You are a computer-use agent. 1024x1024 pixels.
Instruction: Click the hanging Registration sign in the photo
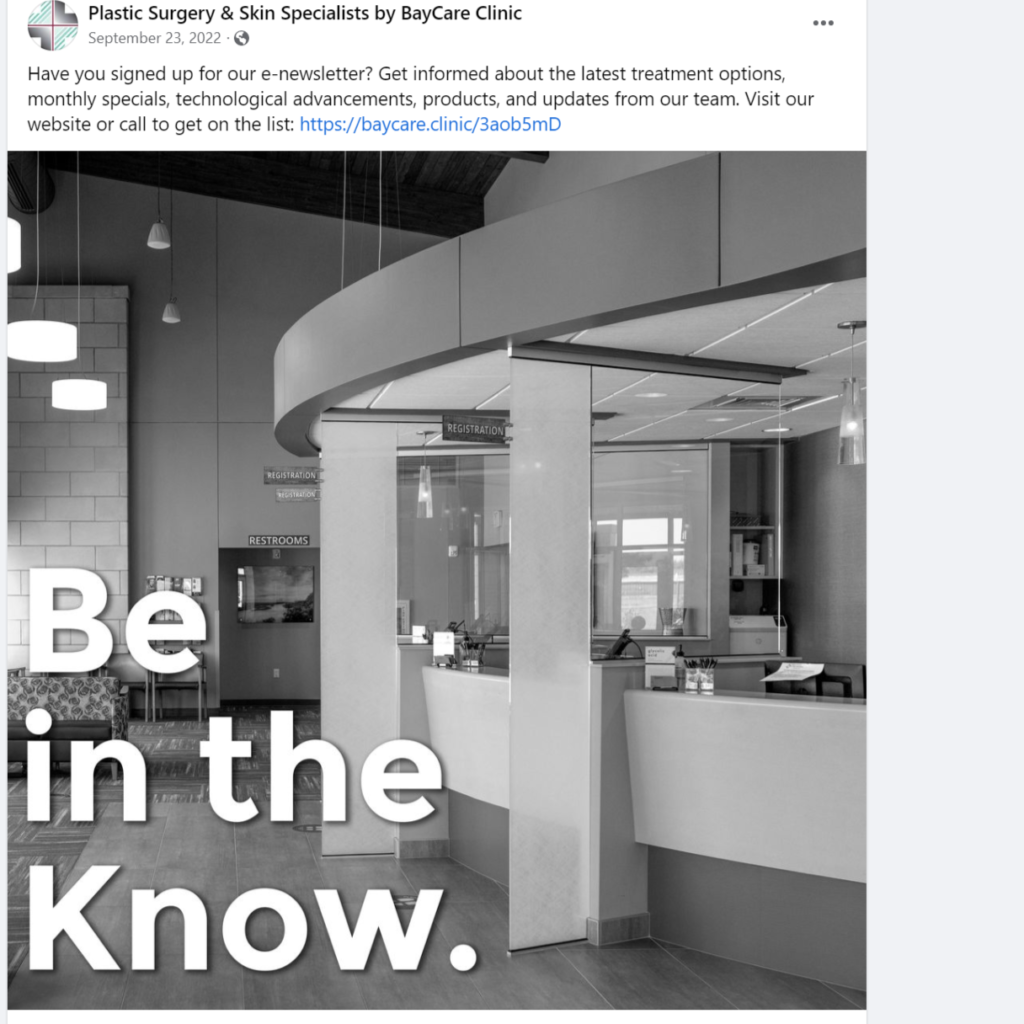point(475,429)
